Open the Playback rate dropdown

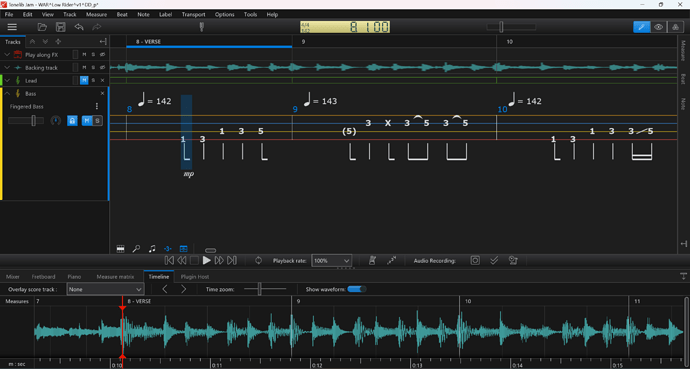tap(332, 260)
